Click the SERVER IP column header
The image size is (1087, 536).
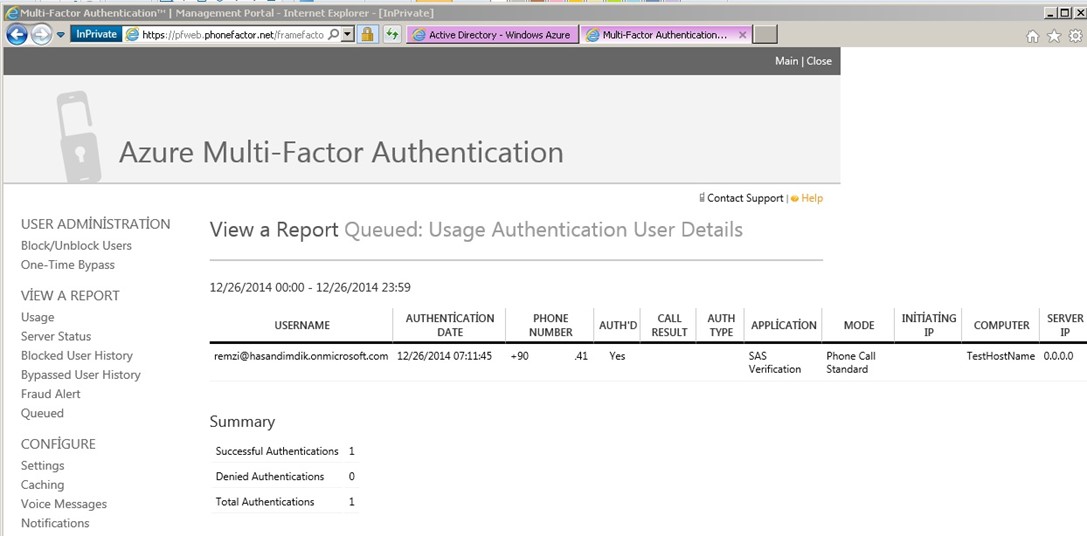point(1066,325)
